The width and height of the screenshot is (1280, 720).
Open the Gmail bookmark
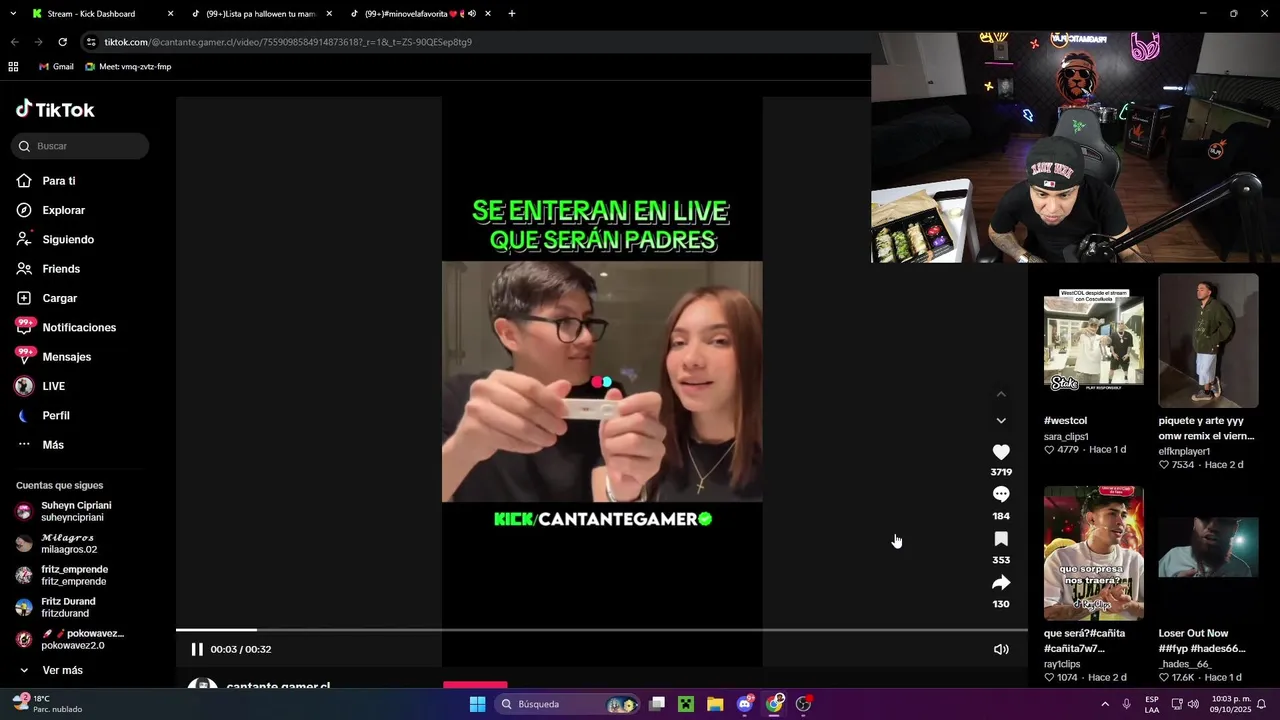coord(56,67)
